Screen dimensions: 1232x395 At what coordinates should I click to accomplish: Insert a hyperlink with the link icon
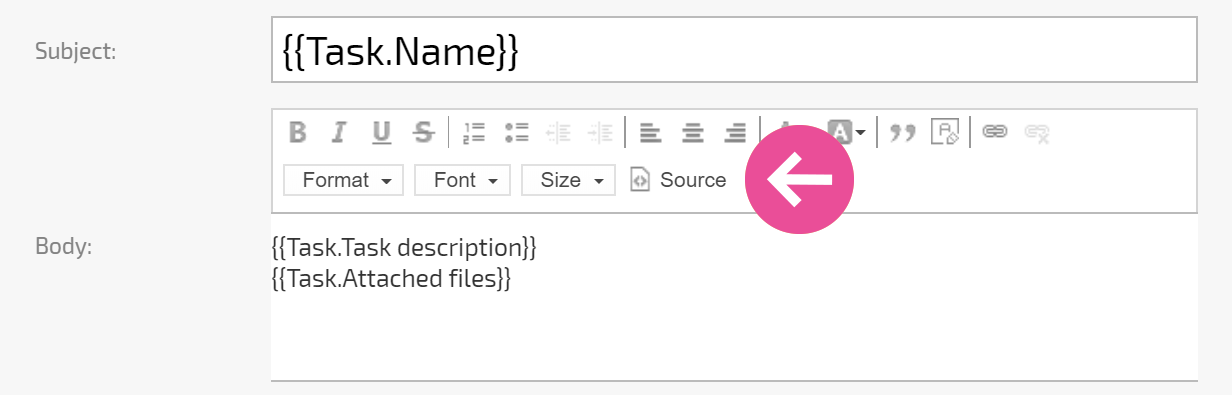994,132
